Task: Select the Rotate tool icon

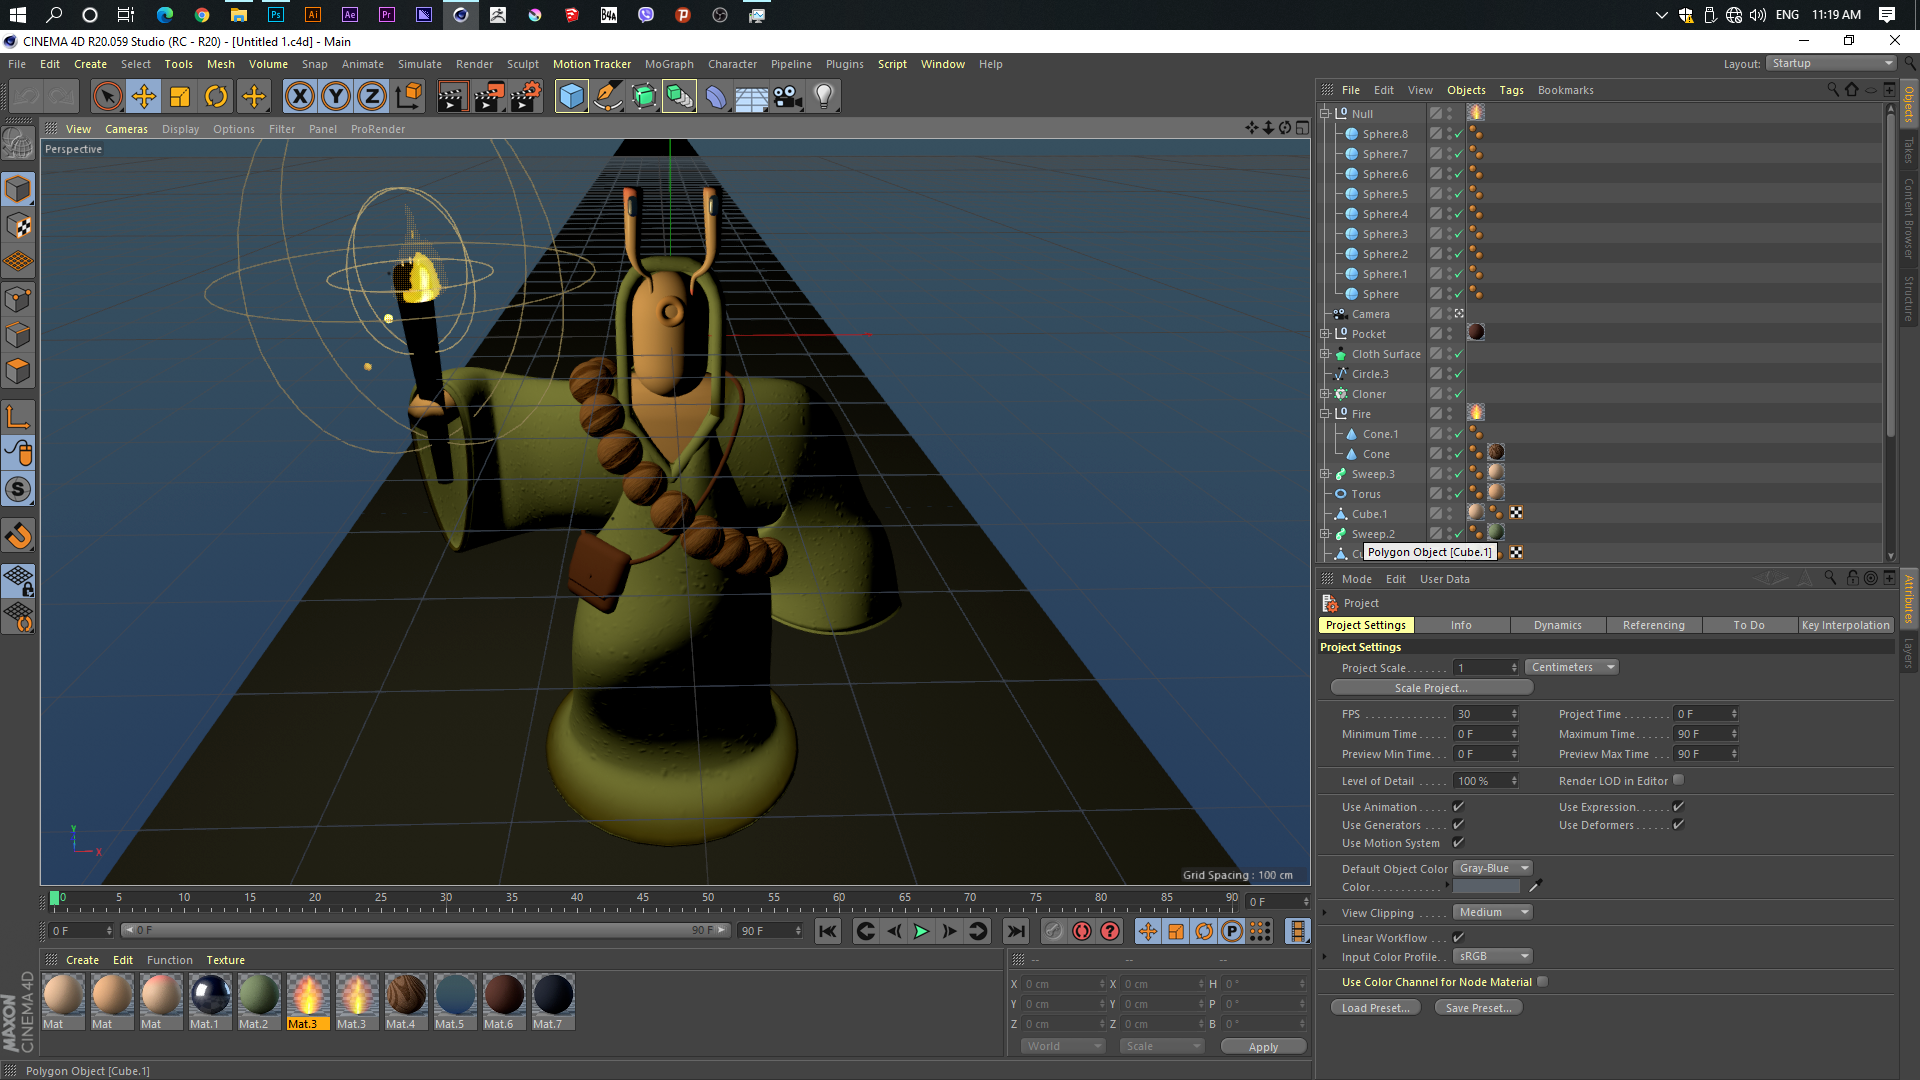Action: click(x=216, y=97)
